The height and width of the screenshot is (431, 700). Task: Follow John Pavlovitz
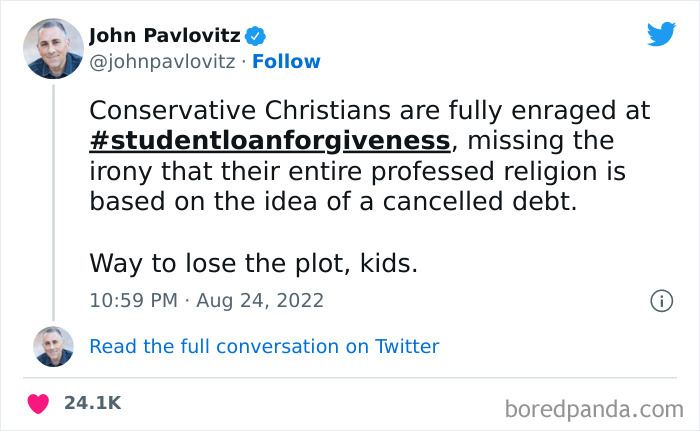coord(286,61)
